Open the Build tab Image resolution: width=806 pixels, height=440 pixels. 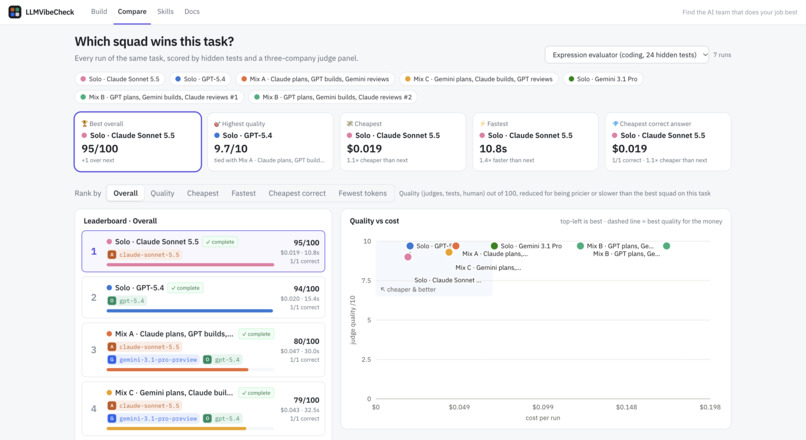(x=99, y=11)
